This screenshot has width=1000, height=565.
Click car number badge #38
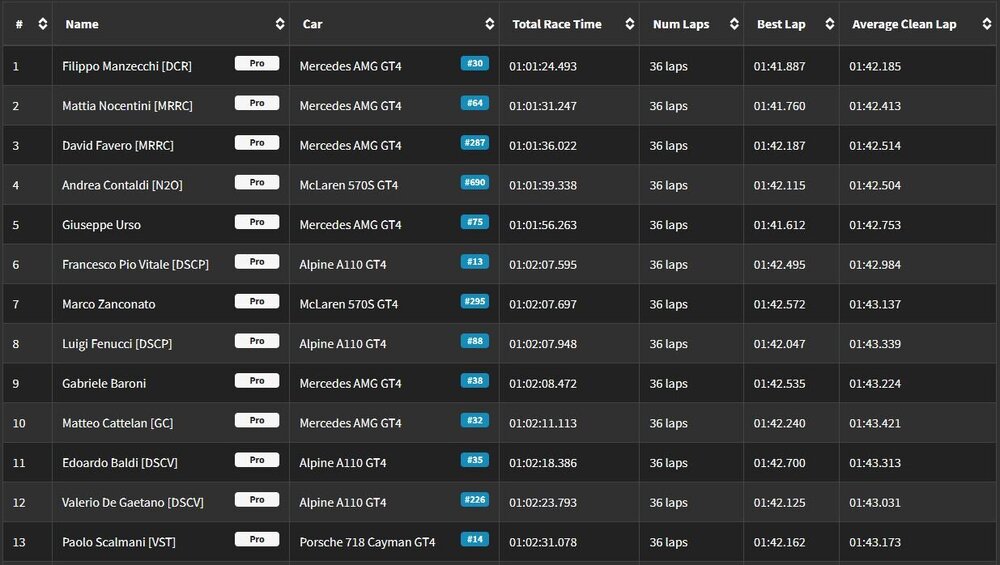474,381
